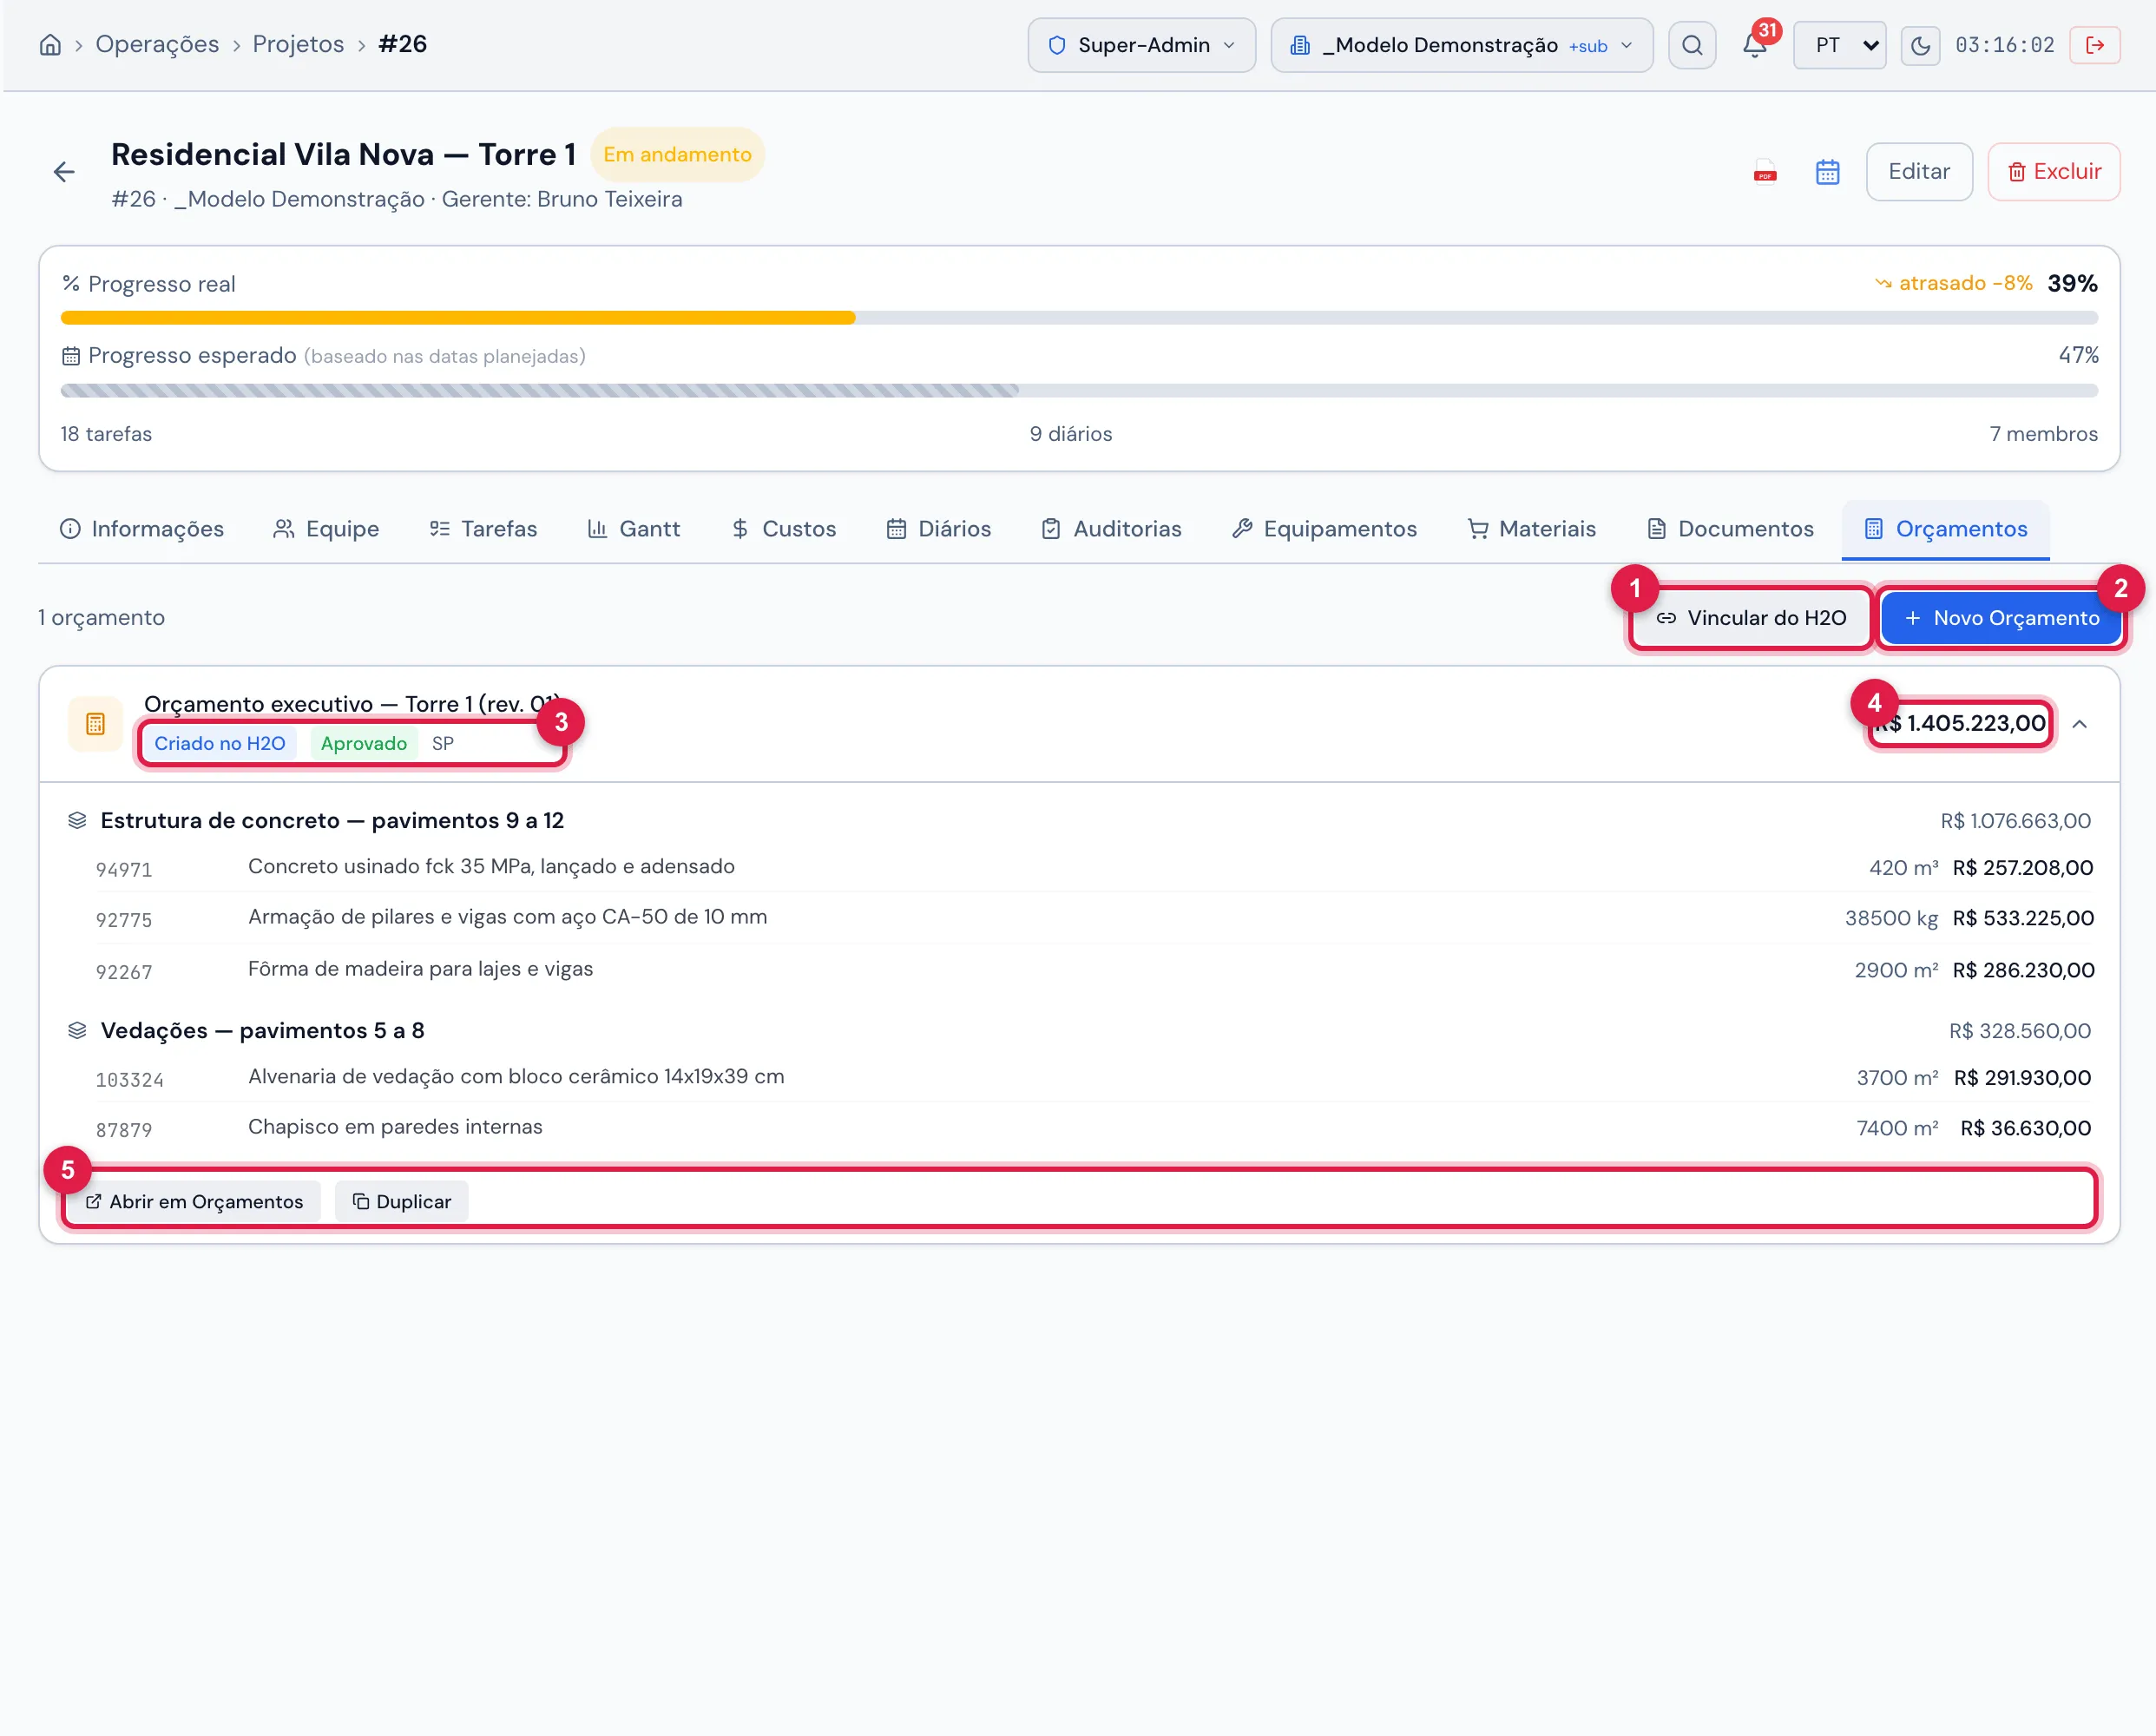Screen dimensions: 2156x1736
Task: Go back with the left arrow
Action: (64, 172)
